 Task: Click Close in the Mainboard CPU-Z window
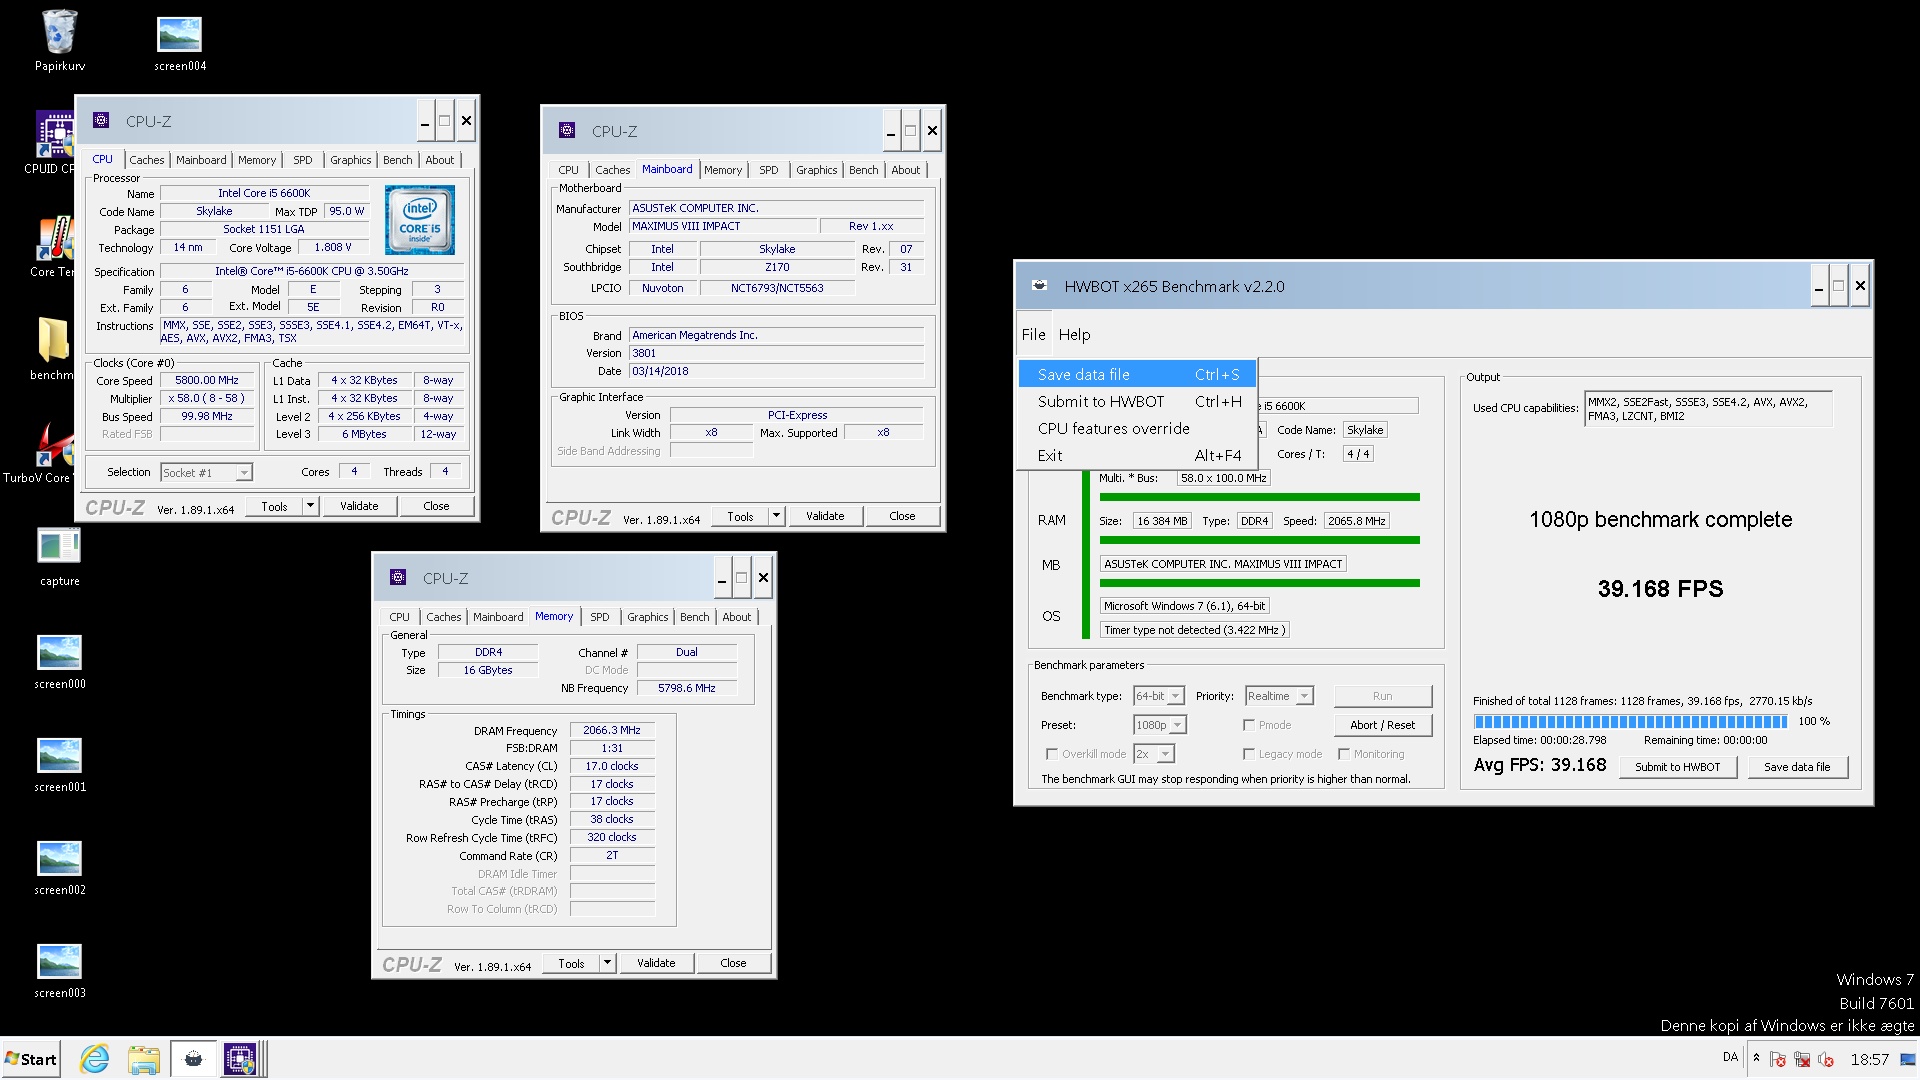point(902,516)
